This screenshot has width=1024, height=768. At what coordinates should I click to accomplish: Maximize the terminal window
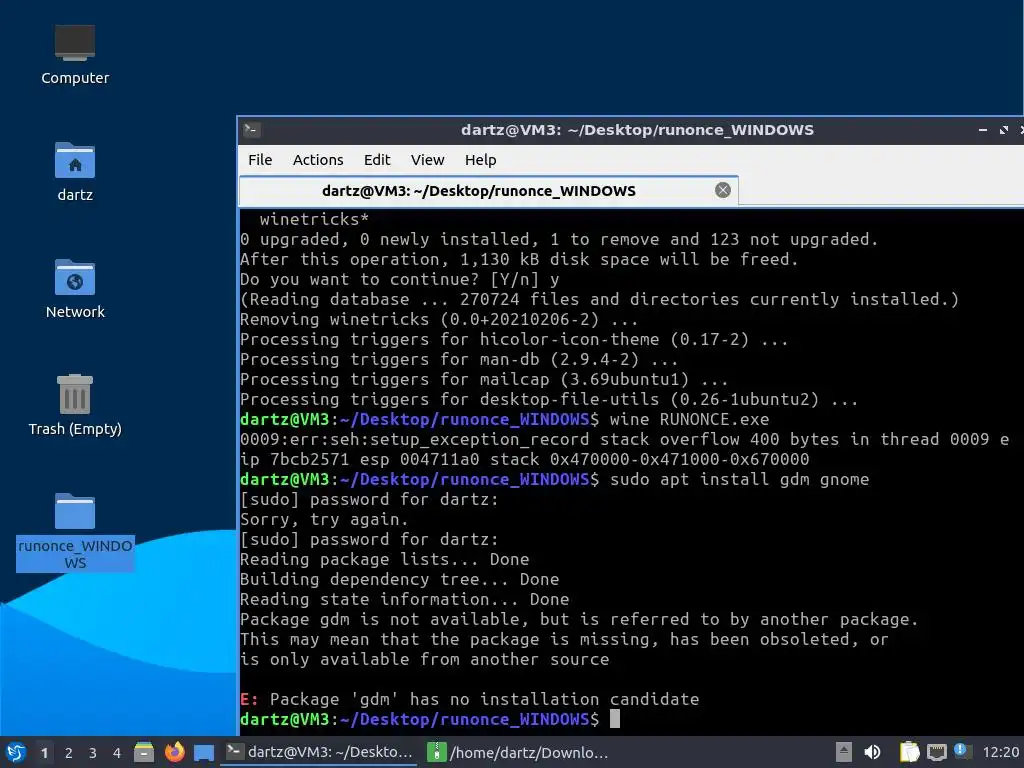1004,130
